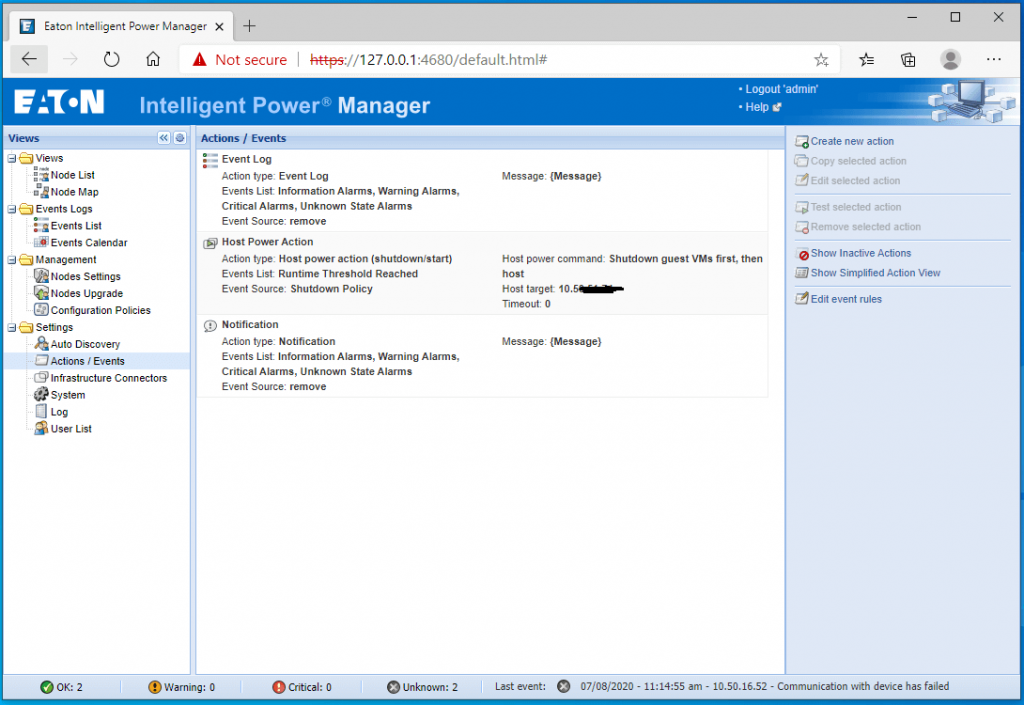Collapse the Settings folder
1024x705 pixels.
(x=12, y=328)
